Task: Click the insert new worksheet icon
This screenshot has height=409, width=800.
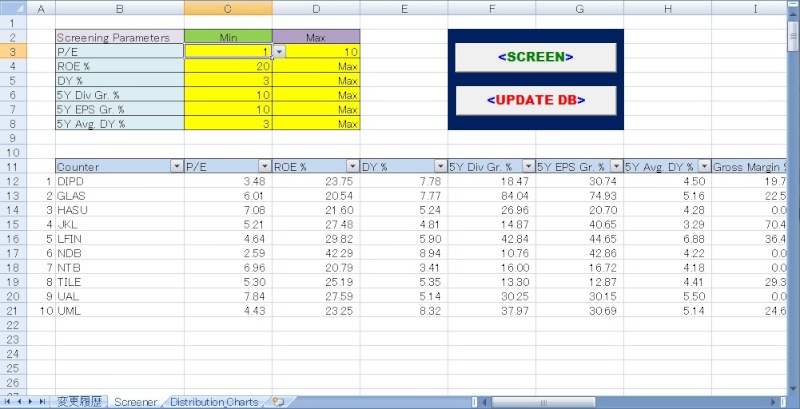Action: point(278,402)
